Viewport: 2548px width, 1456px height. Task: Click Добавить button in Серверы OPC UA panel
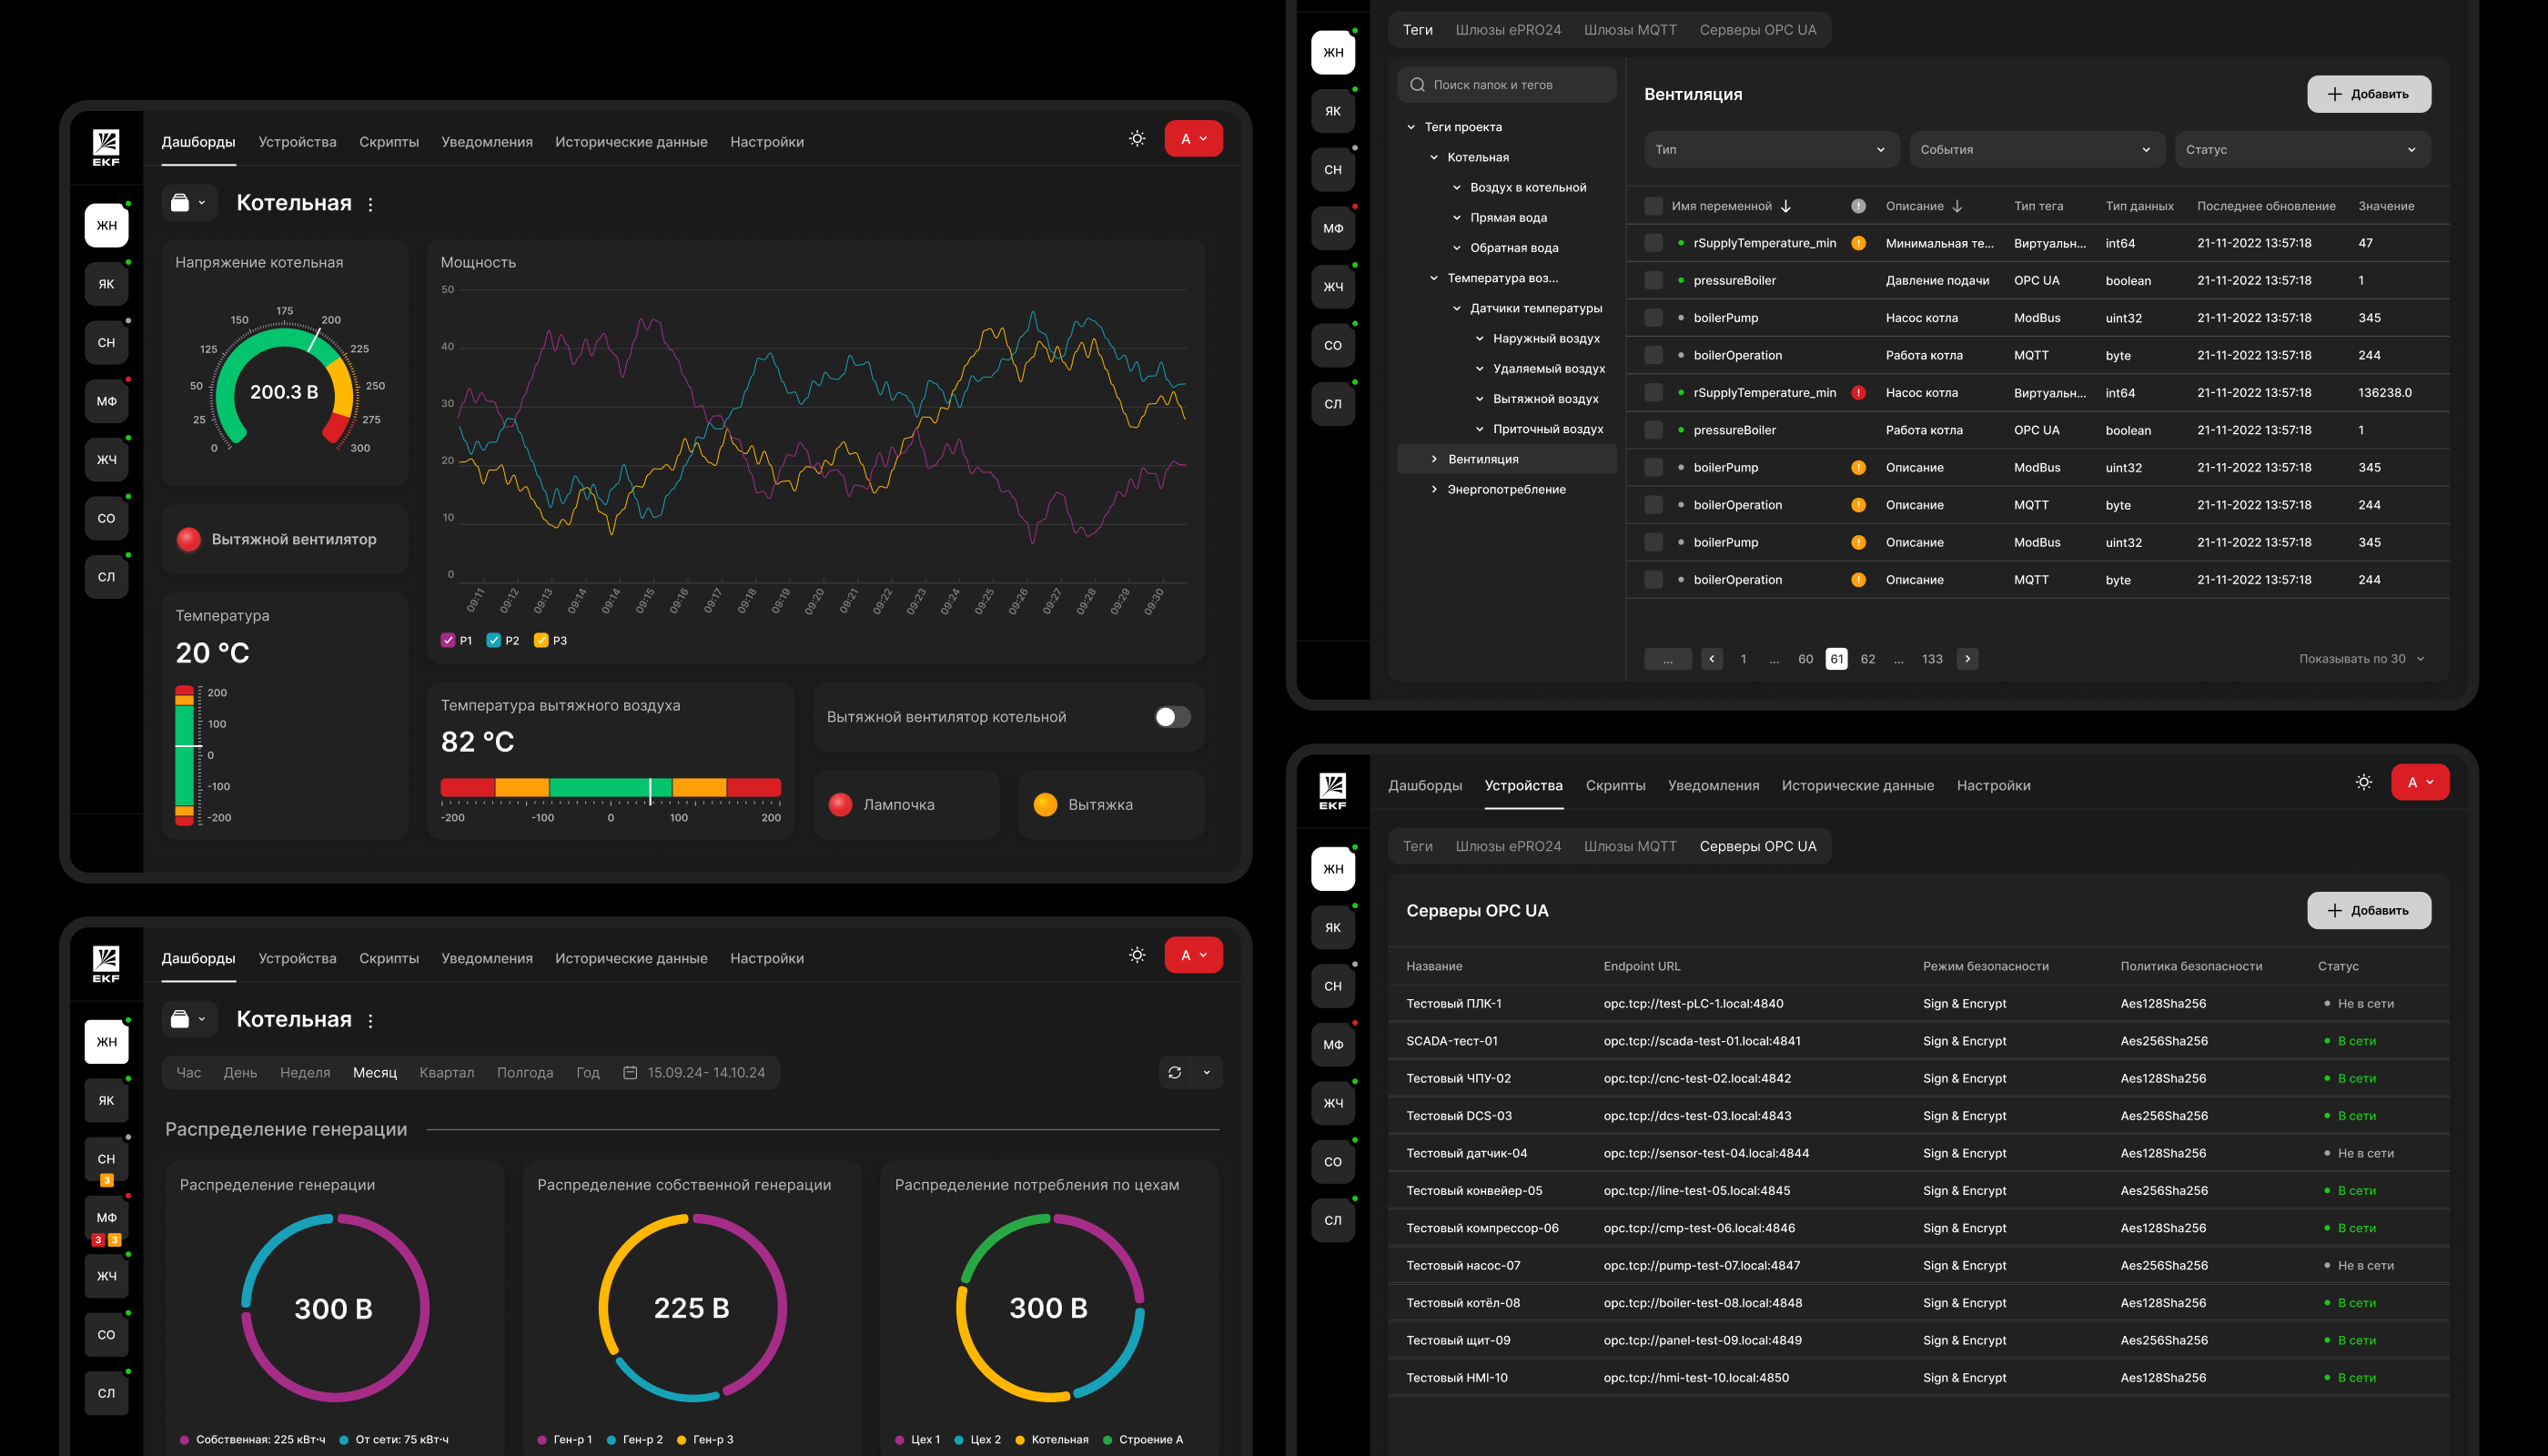point(2369,910)
